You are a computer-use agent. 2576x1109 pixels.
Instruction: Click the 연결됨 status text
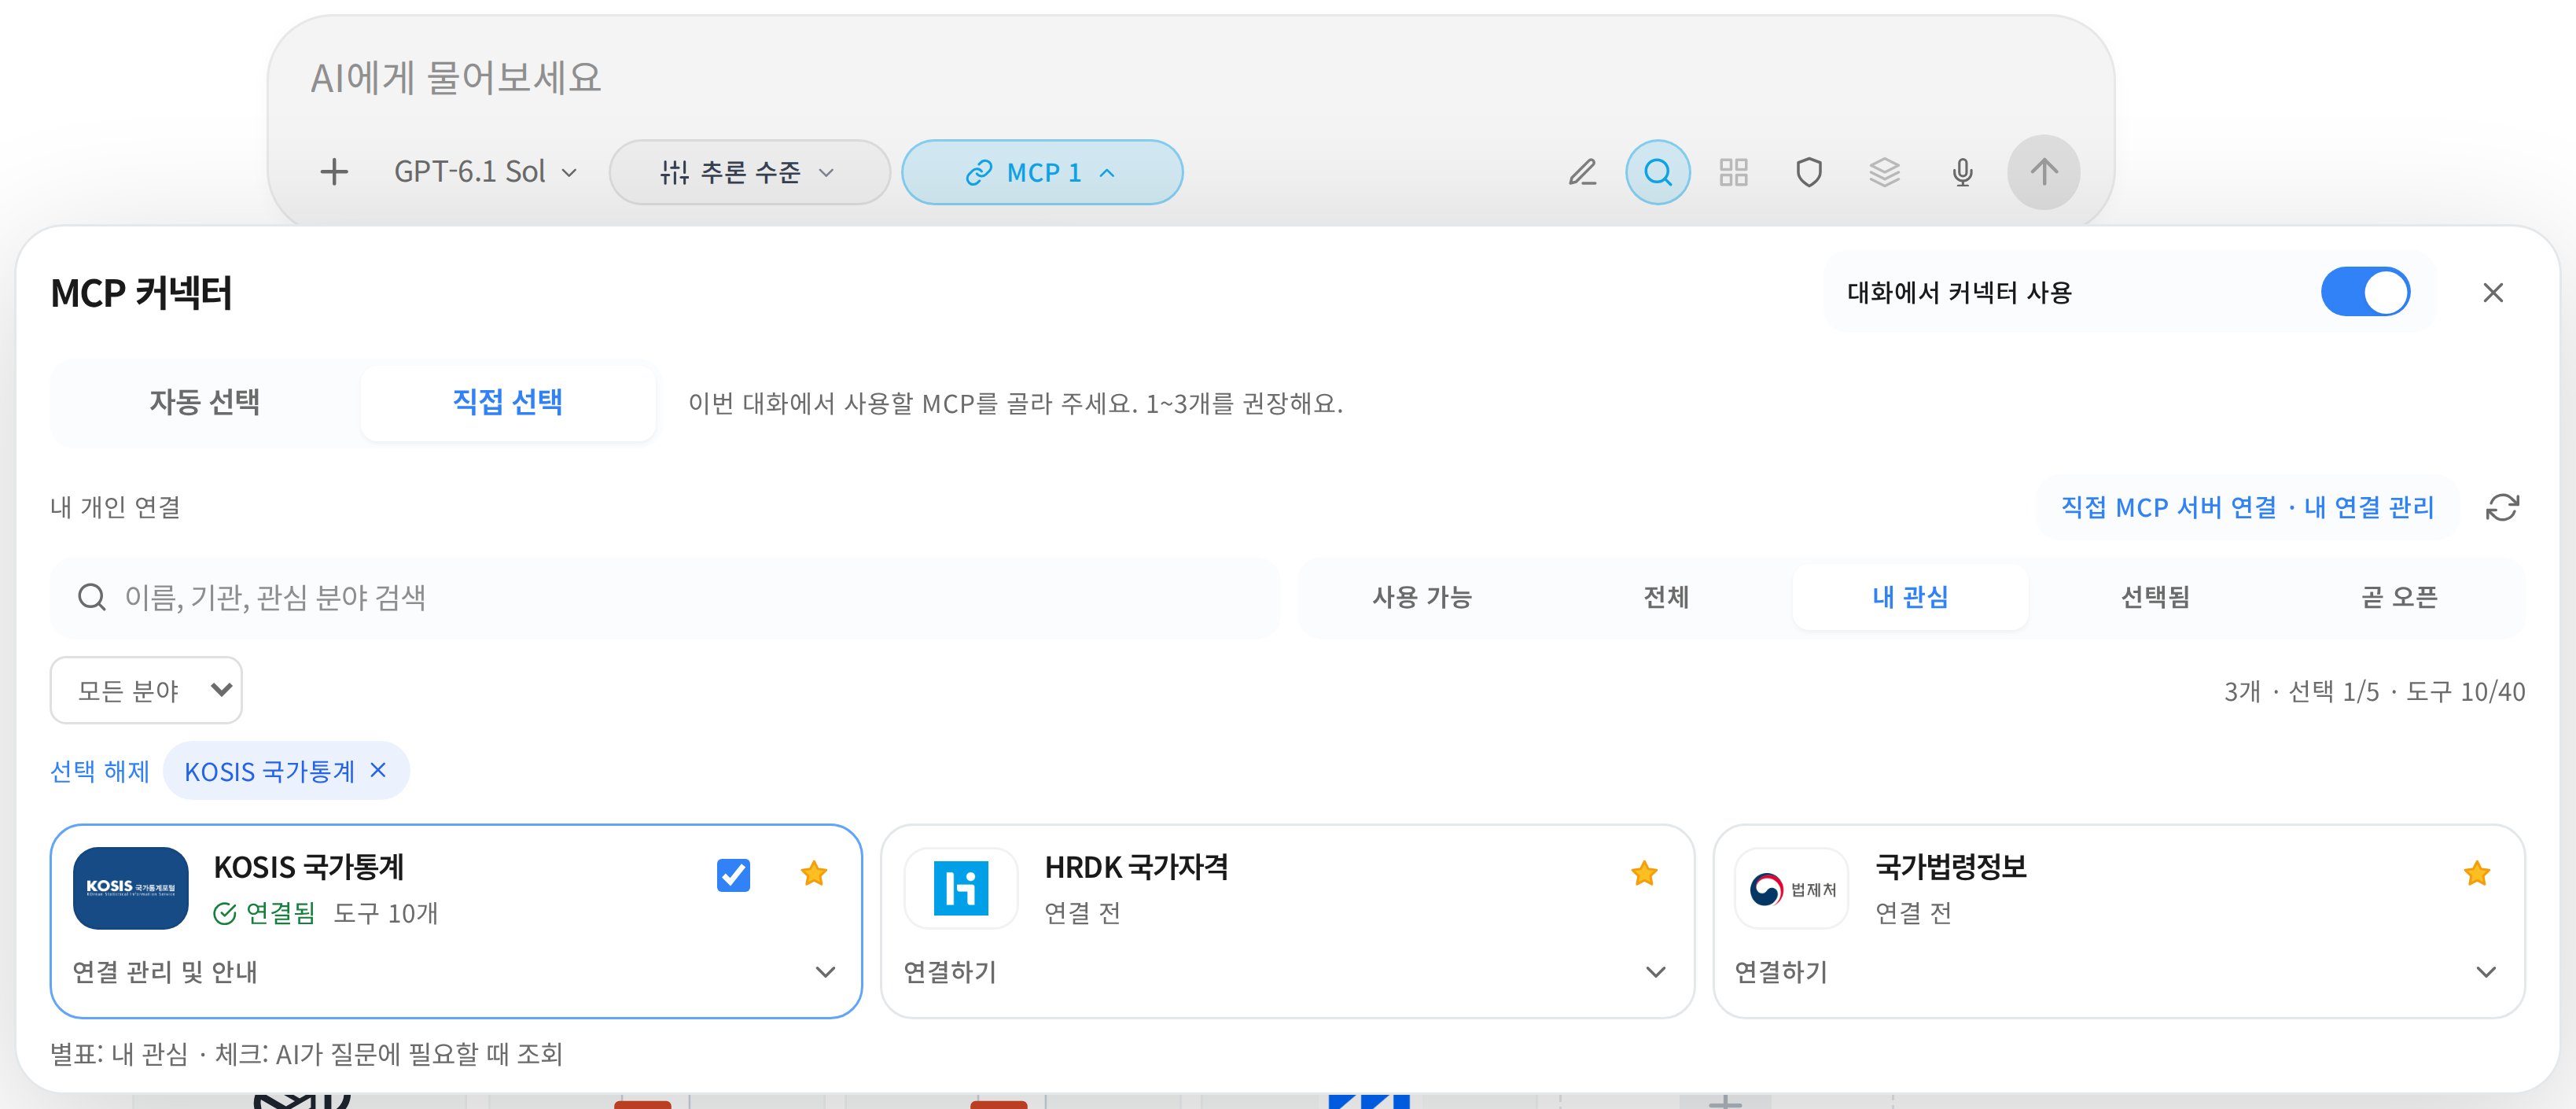(280, 913)
